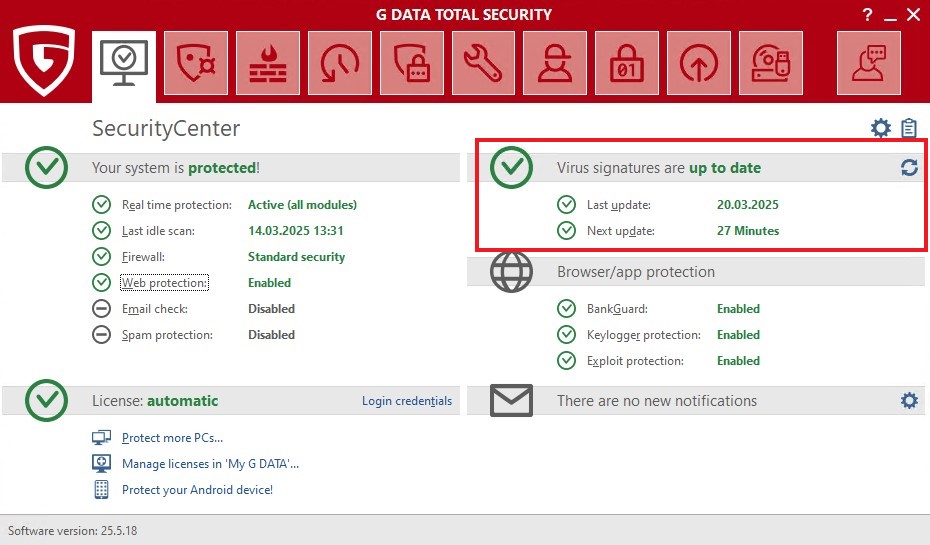Click the virus signatures green checkmark
The width and height of the screenshot is (930, 545).
tap(511, 167)
